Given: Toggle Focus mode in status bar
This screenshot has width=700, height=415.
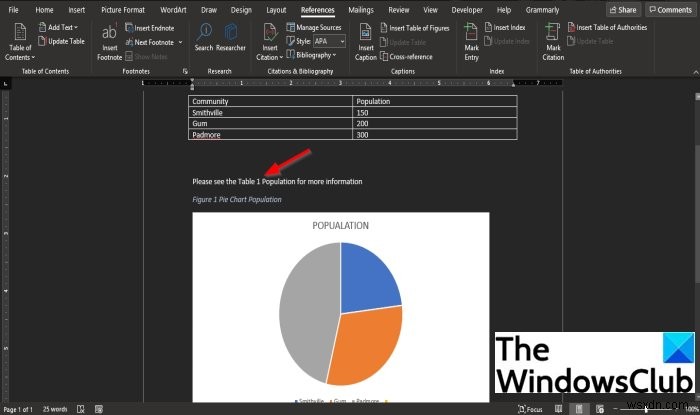Looking at the screenshot, I should [x=530, y=409].
